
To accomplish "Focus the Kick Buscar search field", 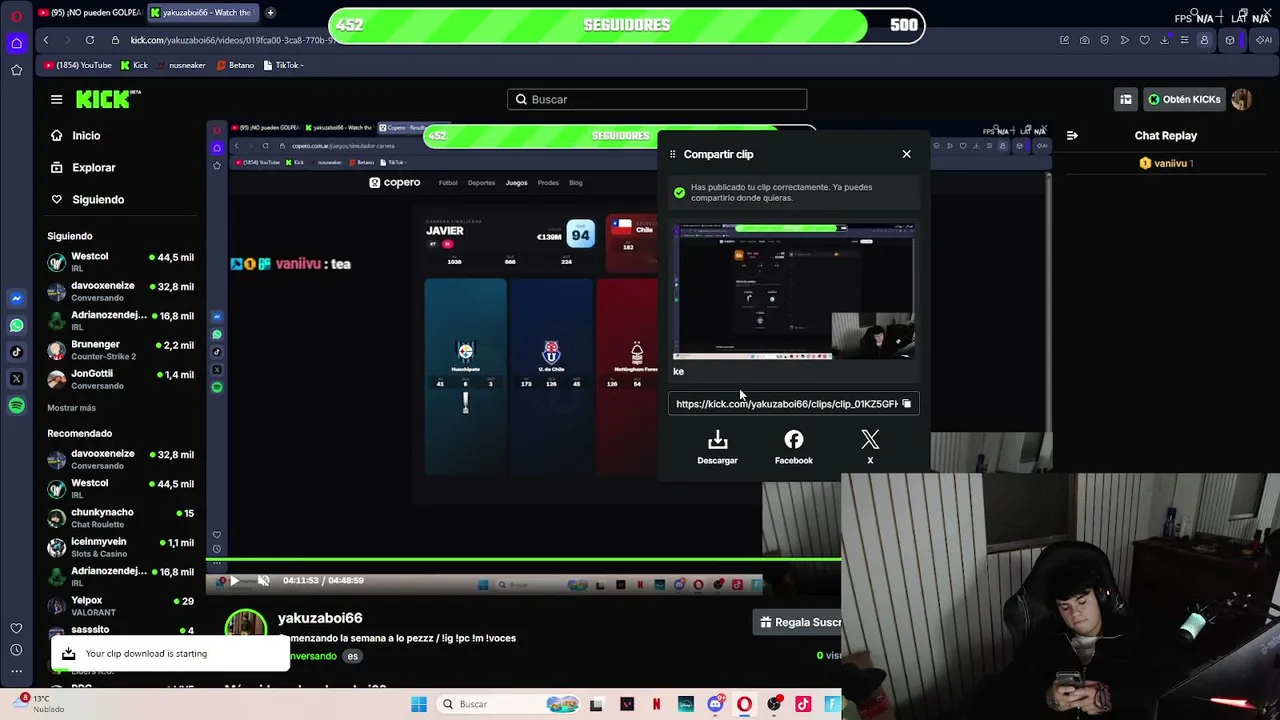I will click(657, 100).
